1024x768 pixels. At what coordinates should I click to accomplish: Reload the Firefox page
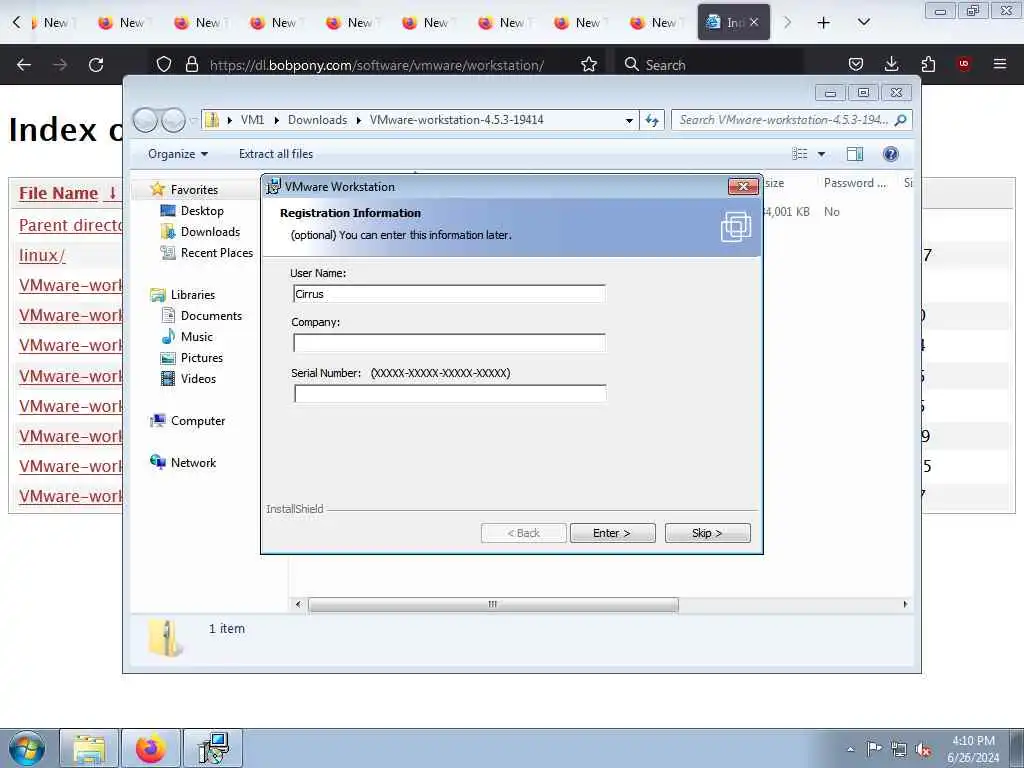click(96, 65)
